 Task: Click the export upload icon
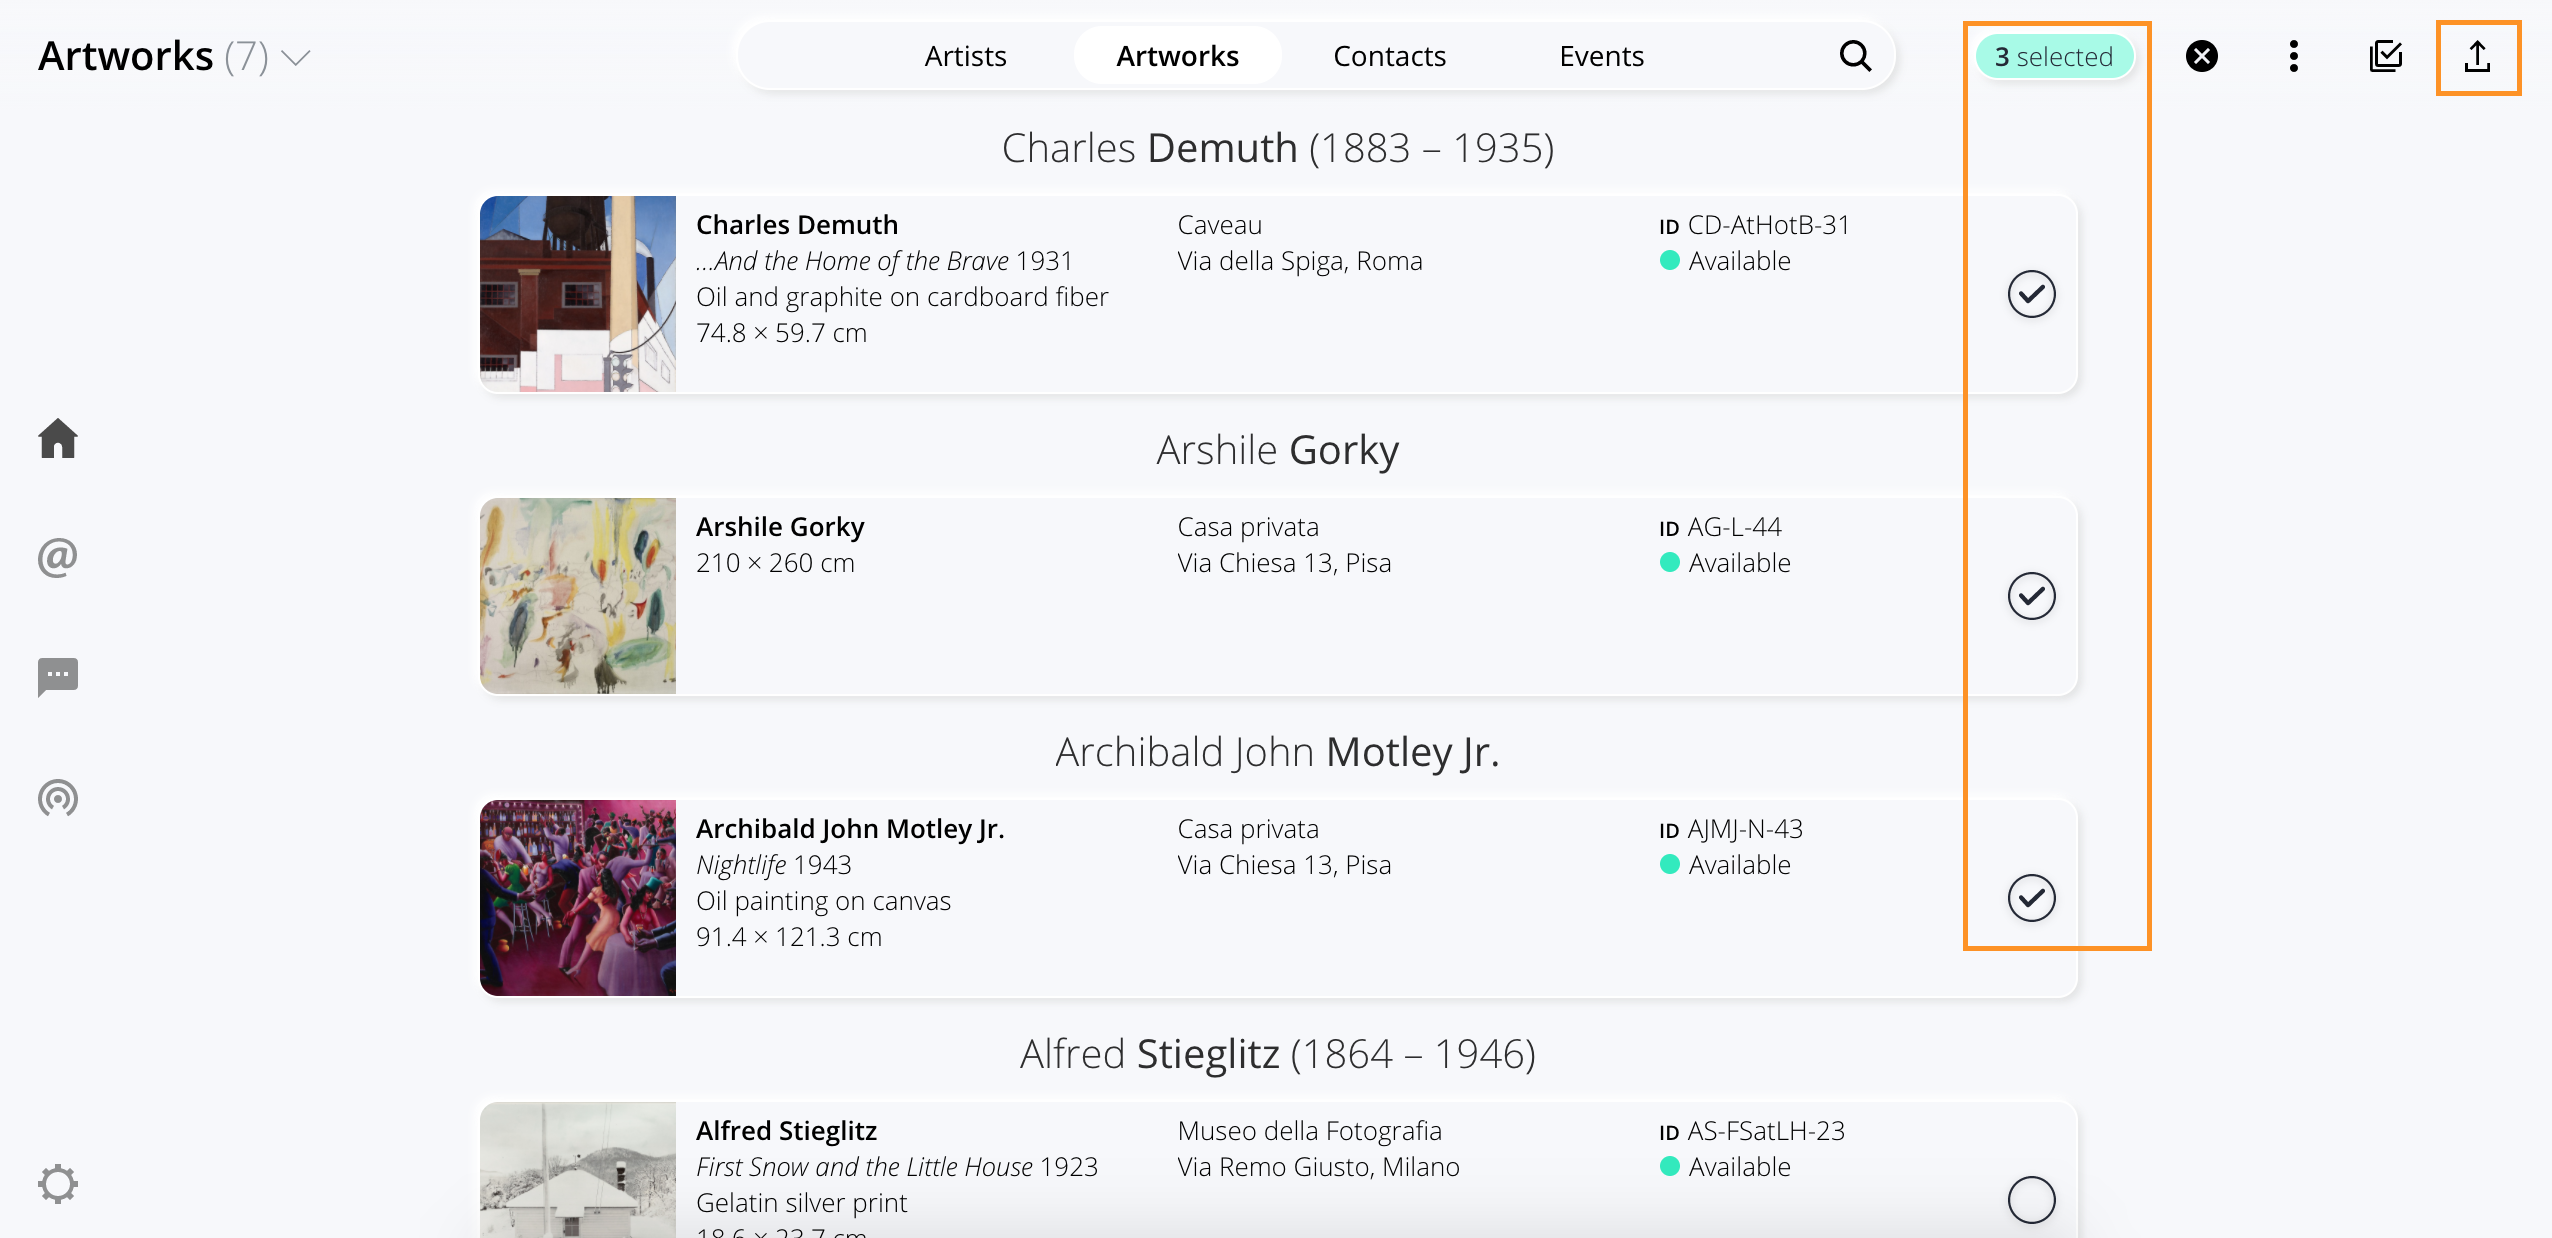tap(2478, 57)
